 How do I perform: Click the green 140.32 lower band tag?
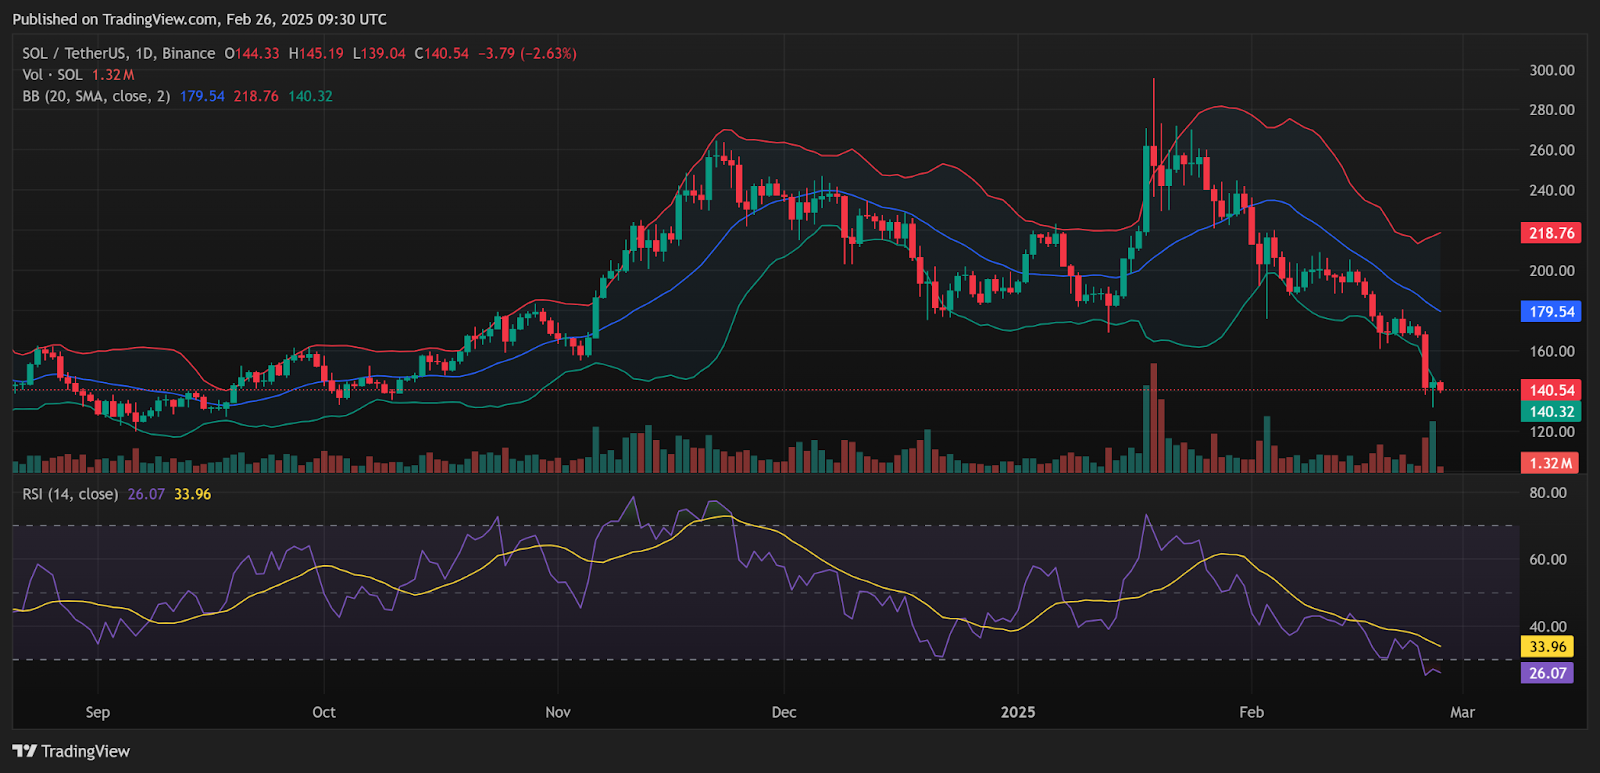click(1550, 411)
